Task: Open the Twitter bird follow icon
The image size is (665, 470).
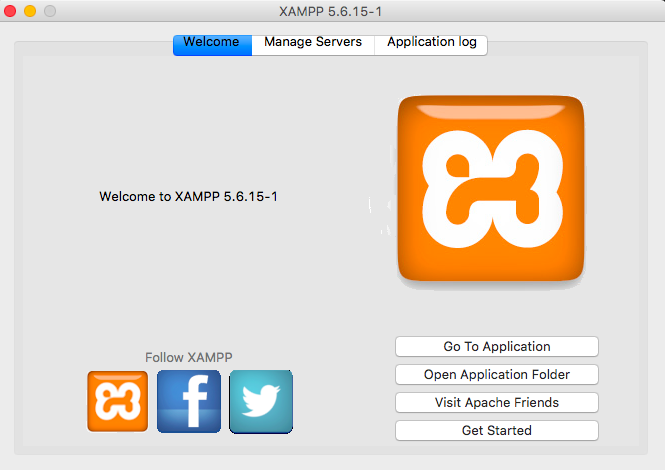Action: (x=261, y=401)
